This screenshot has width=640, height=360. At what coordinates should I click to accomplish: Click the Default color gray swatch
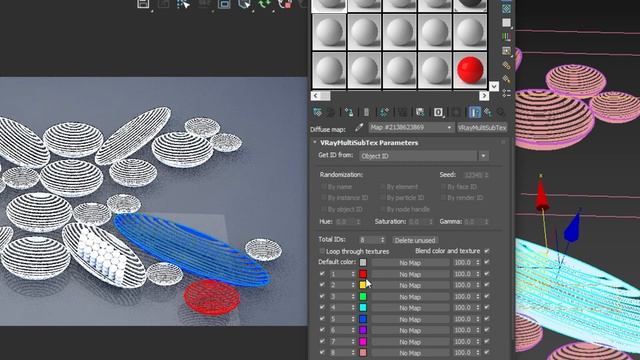pyautogui.click(x=363, y=262)
